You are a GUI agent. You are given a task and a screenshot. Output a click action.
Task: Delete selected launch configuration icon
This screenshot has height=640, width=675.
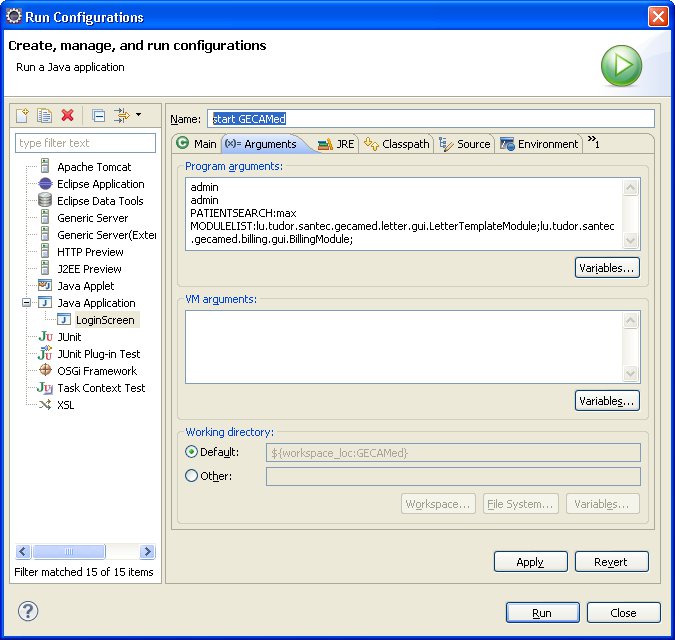(68, 116)
